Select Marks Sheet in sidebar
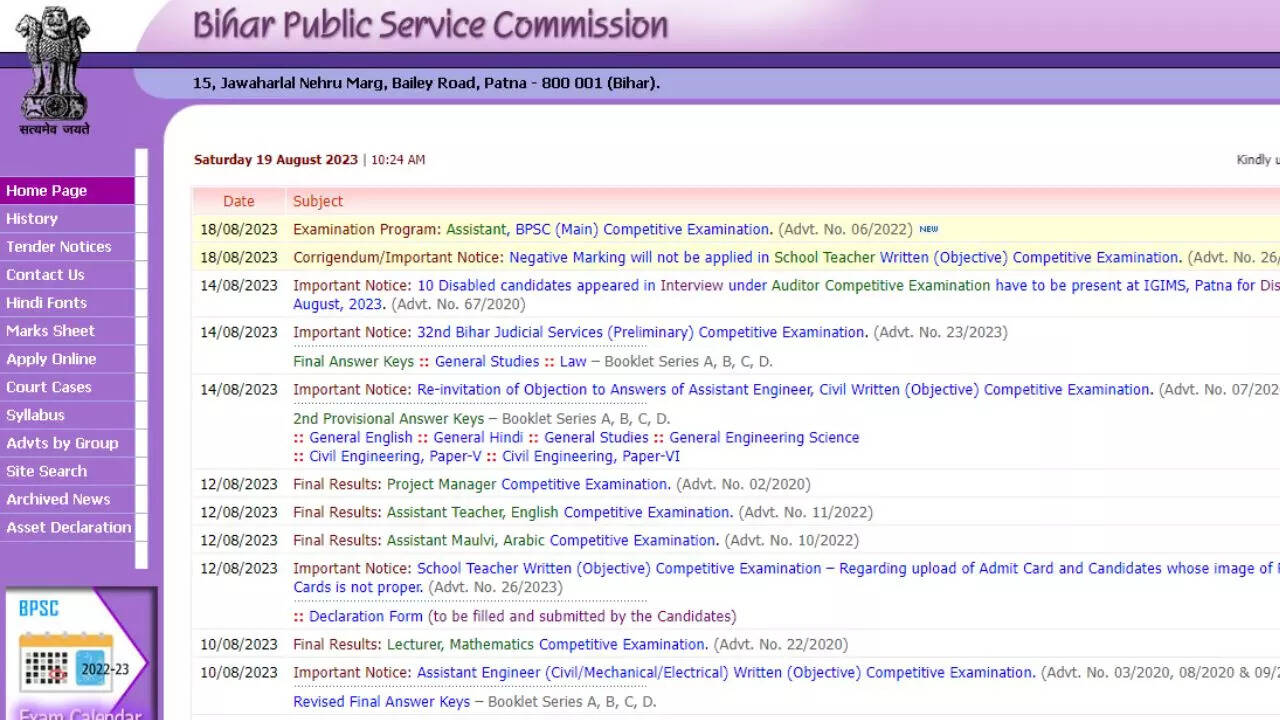The image size is (1280, 720). coord(51,331)
